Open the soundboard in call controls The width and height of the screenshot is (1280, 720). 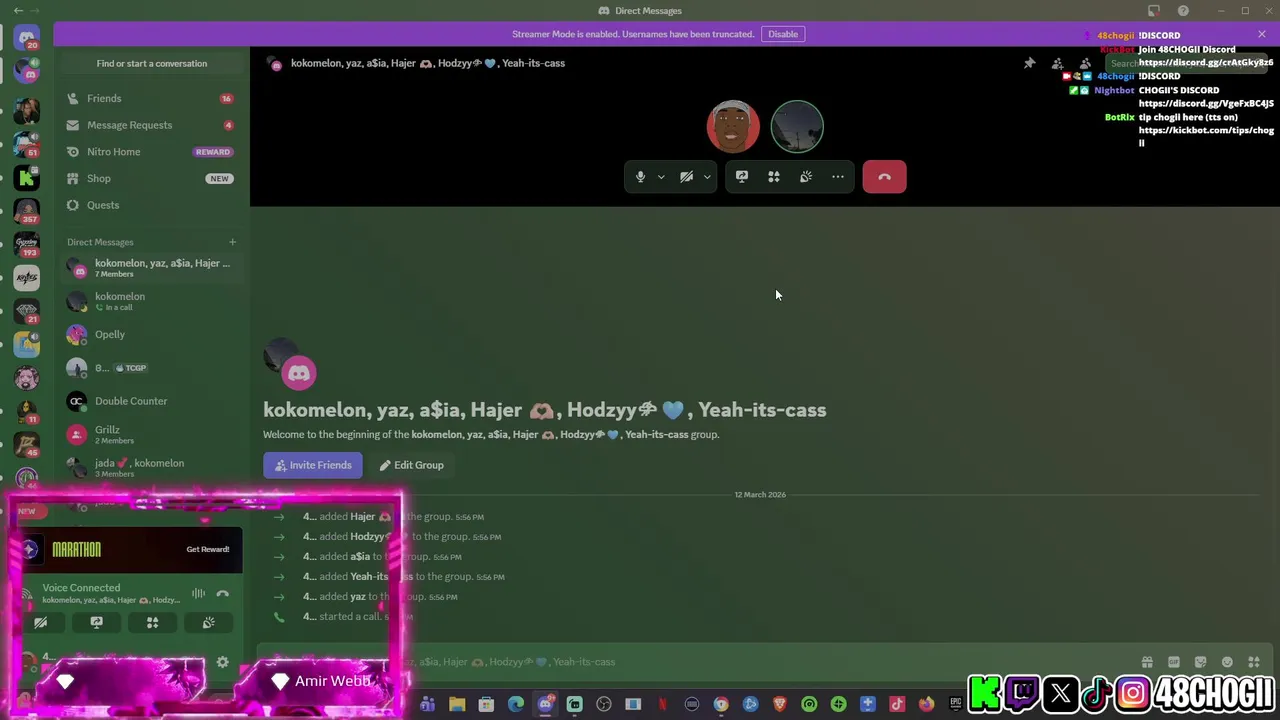click(x=806, y=177)
